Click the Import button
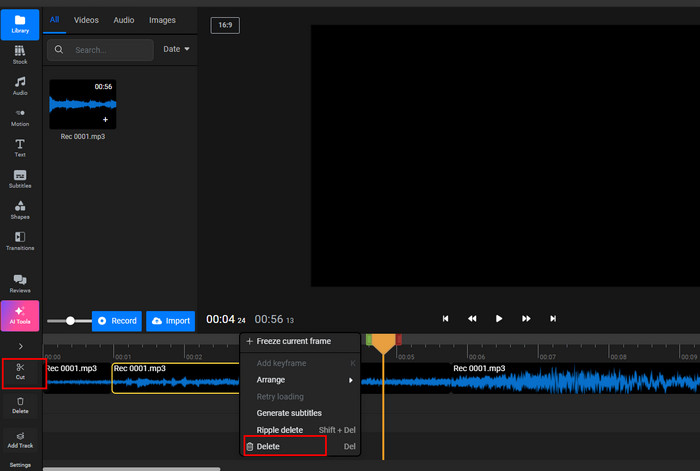The image size is (700, 471). pos(171,321)
